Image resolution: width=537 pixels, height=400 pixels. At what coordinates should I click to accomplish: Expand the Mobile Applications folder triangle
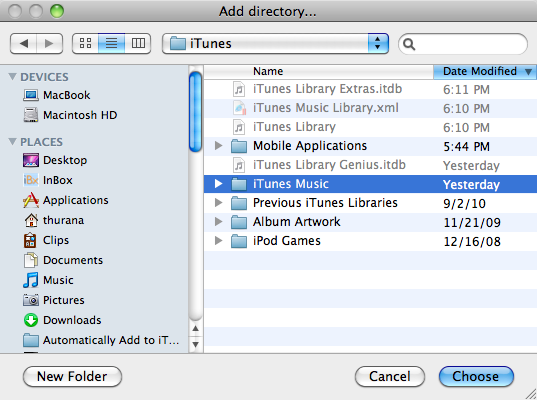218,146
